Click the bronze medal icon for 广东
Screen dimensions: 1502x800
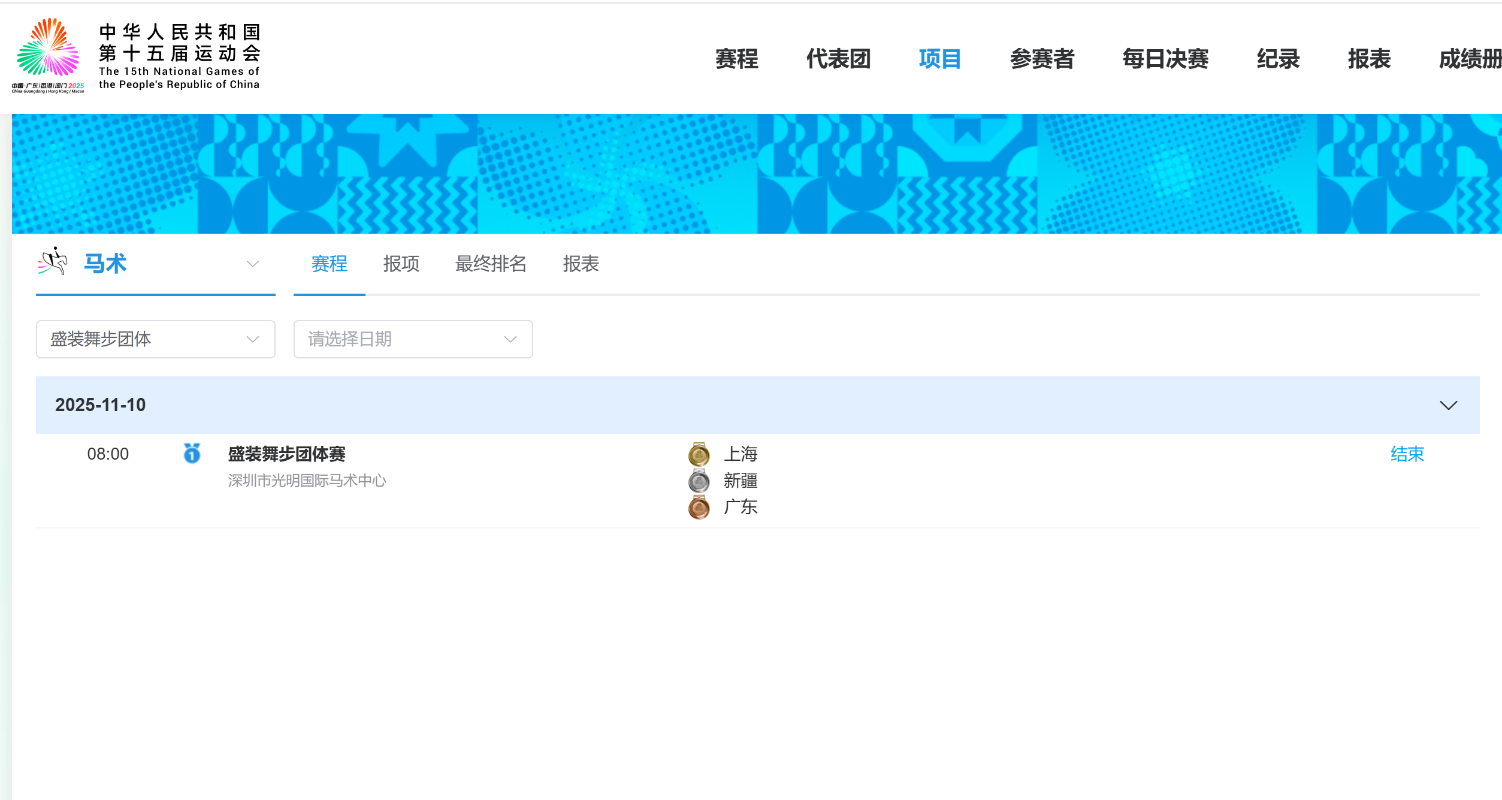(699, 508)
